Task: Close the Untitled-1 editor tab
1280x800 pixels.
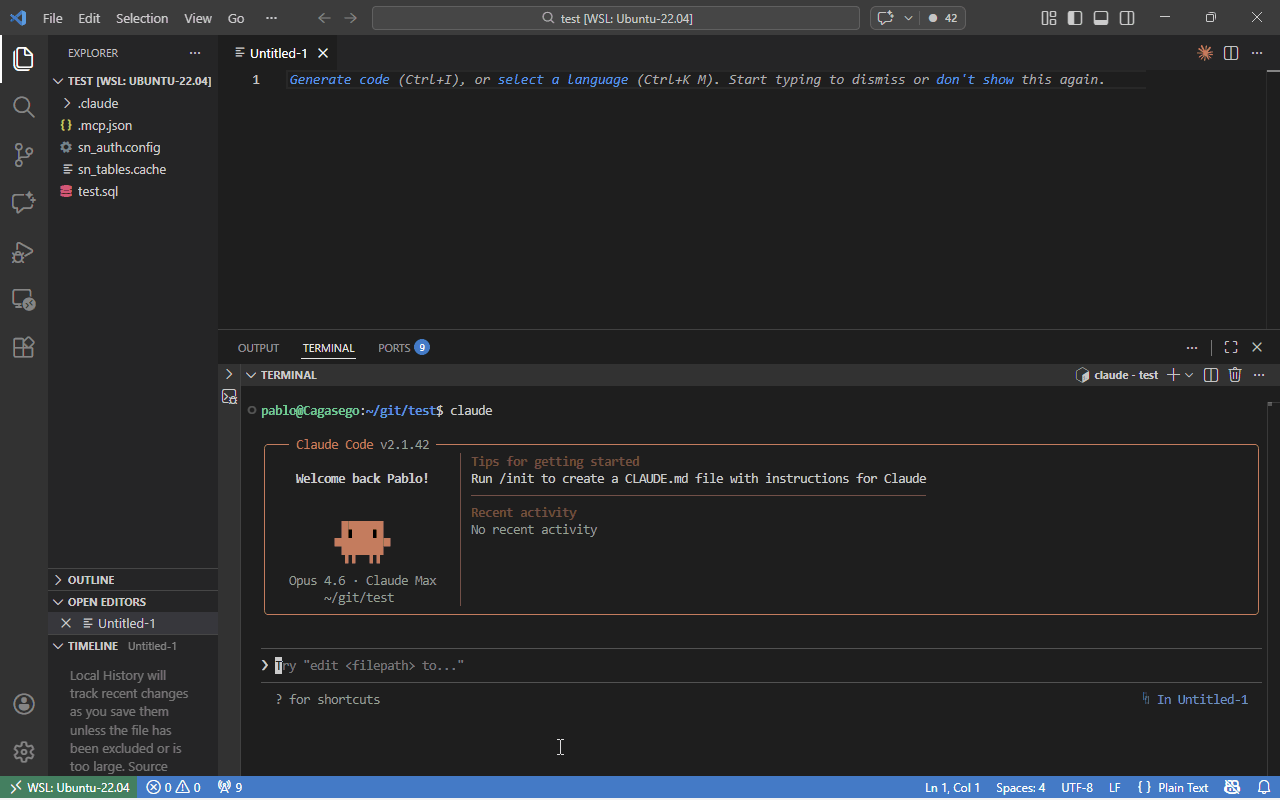Action: pyautogui.click(x=323, y=53)
